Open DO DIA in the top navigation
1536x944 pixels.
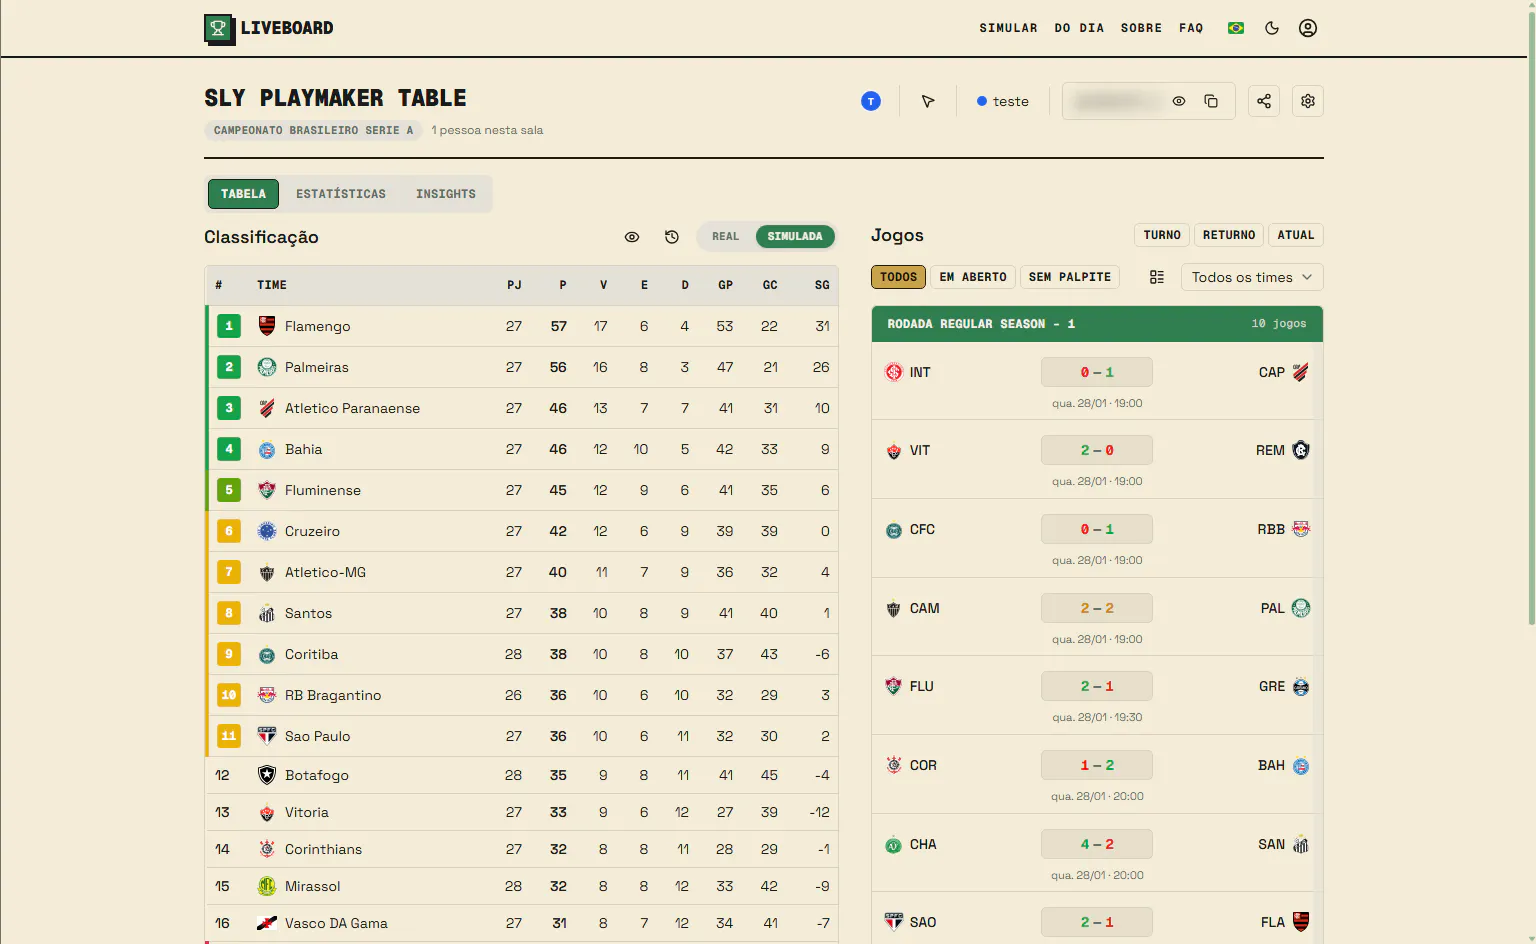1079,28
